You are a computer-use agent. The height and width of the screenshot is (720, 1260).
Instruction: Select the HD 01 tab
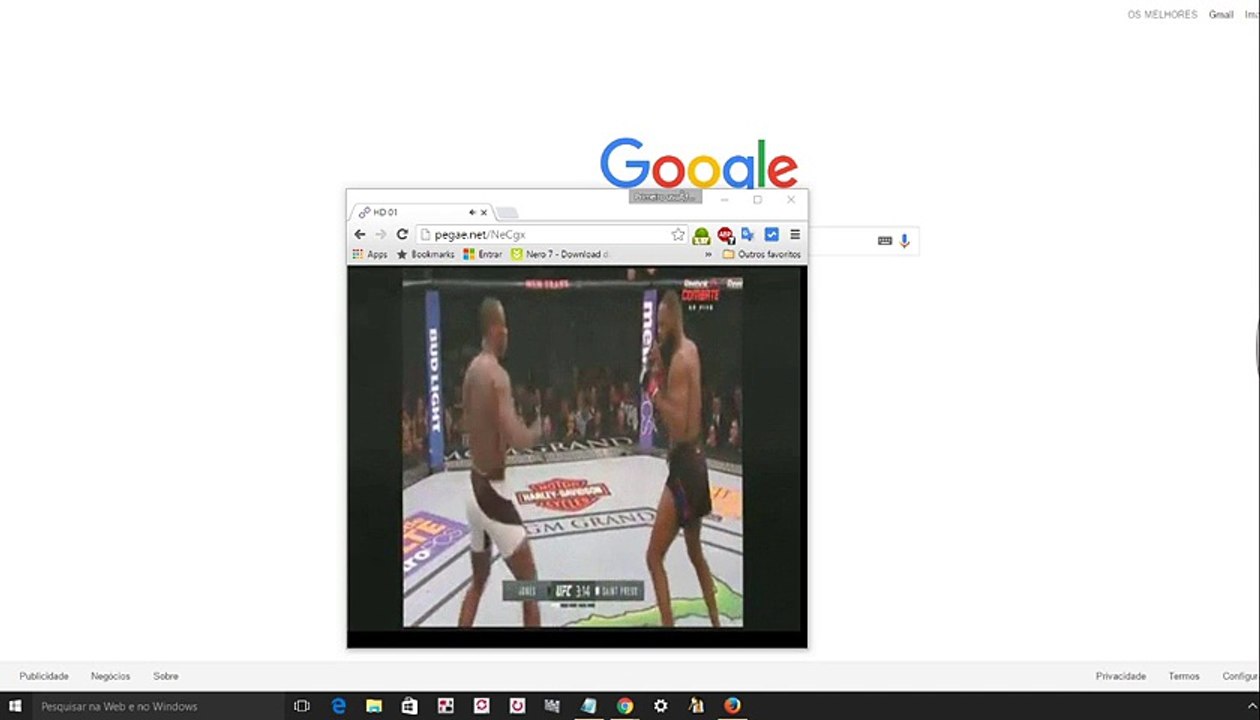[x=423, y=212]
